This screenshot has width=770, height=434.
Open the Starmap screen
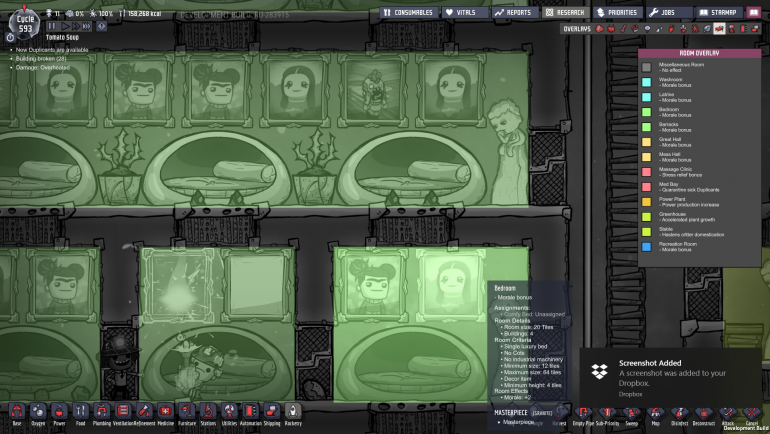click(x=718, y=12)
